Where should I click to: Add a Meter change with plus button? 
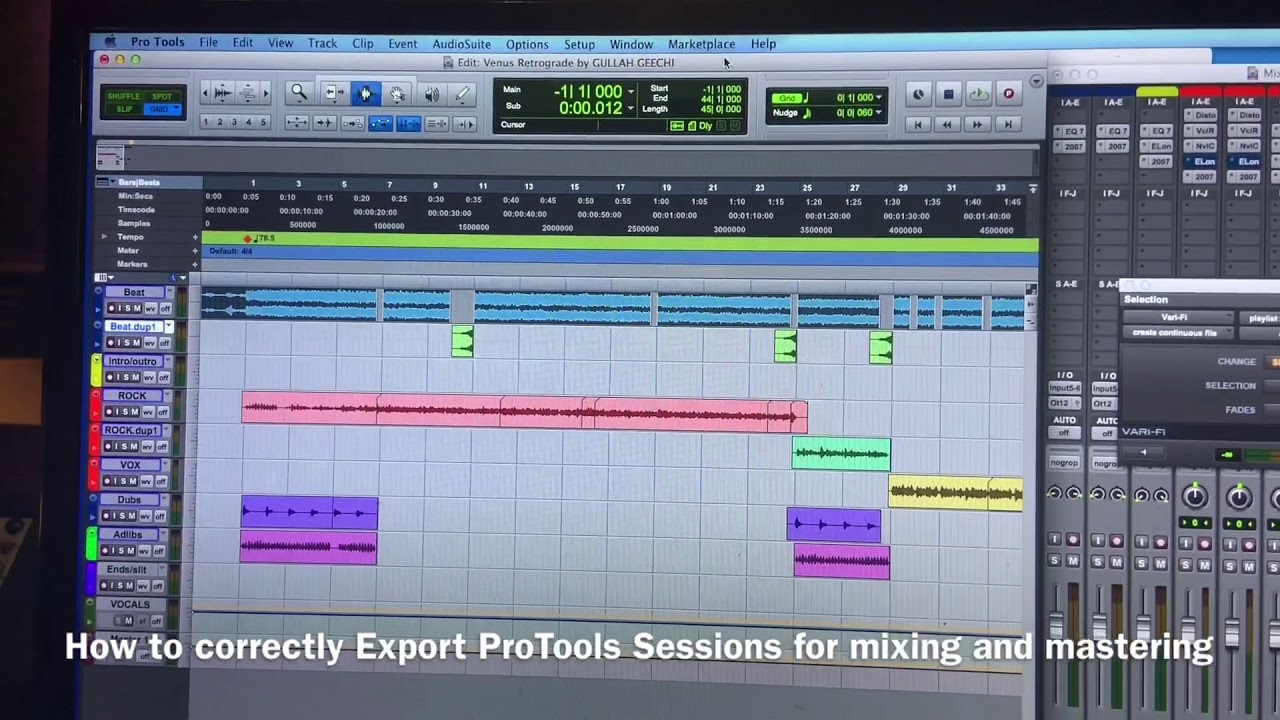195,251
